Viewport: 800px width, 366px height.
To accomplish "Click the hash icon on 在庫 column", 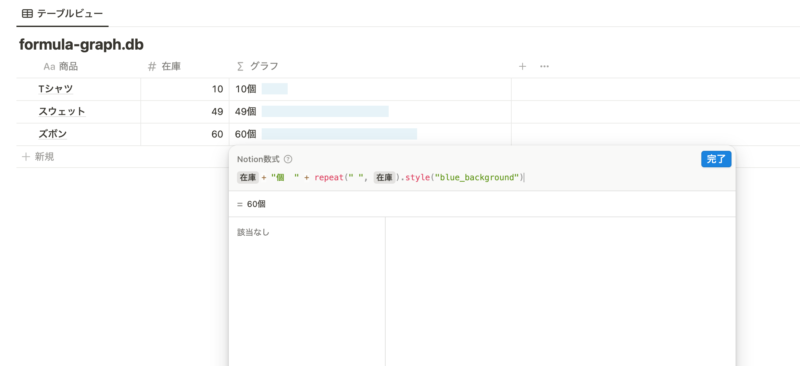I will tap(152, 66).
